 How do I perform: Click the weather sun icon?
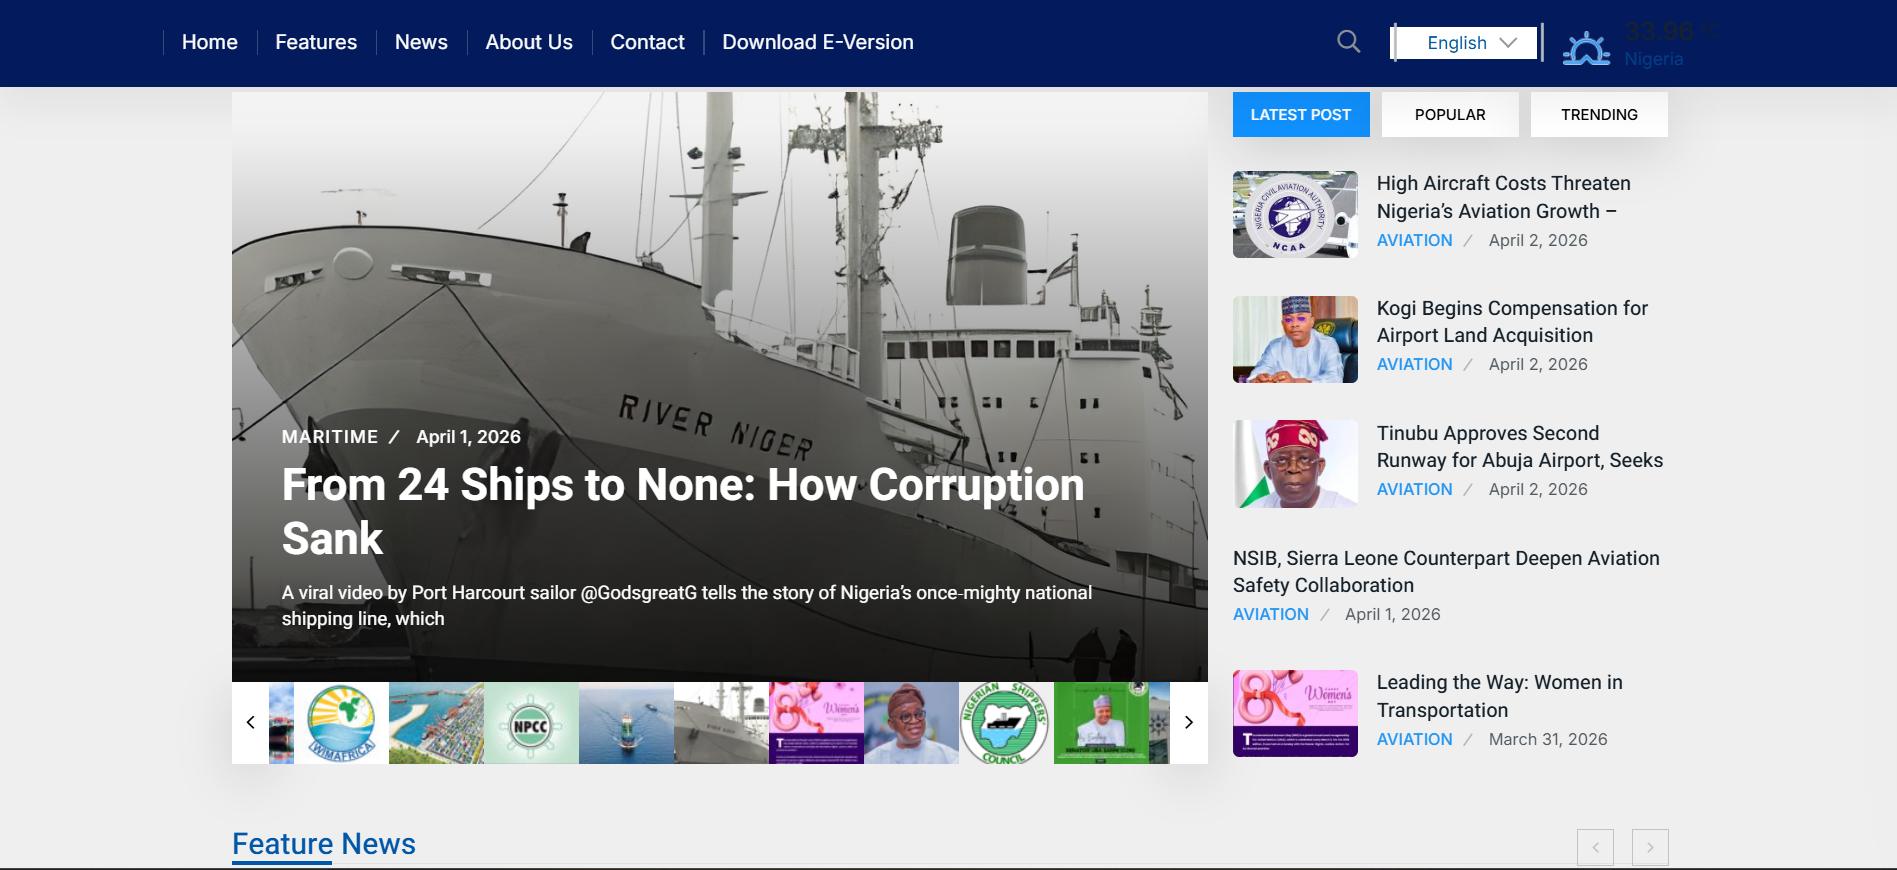click(x=1586, y=48)
